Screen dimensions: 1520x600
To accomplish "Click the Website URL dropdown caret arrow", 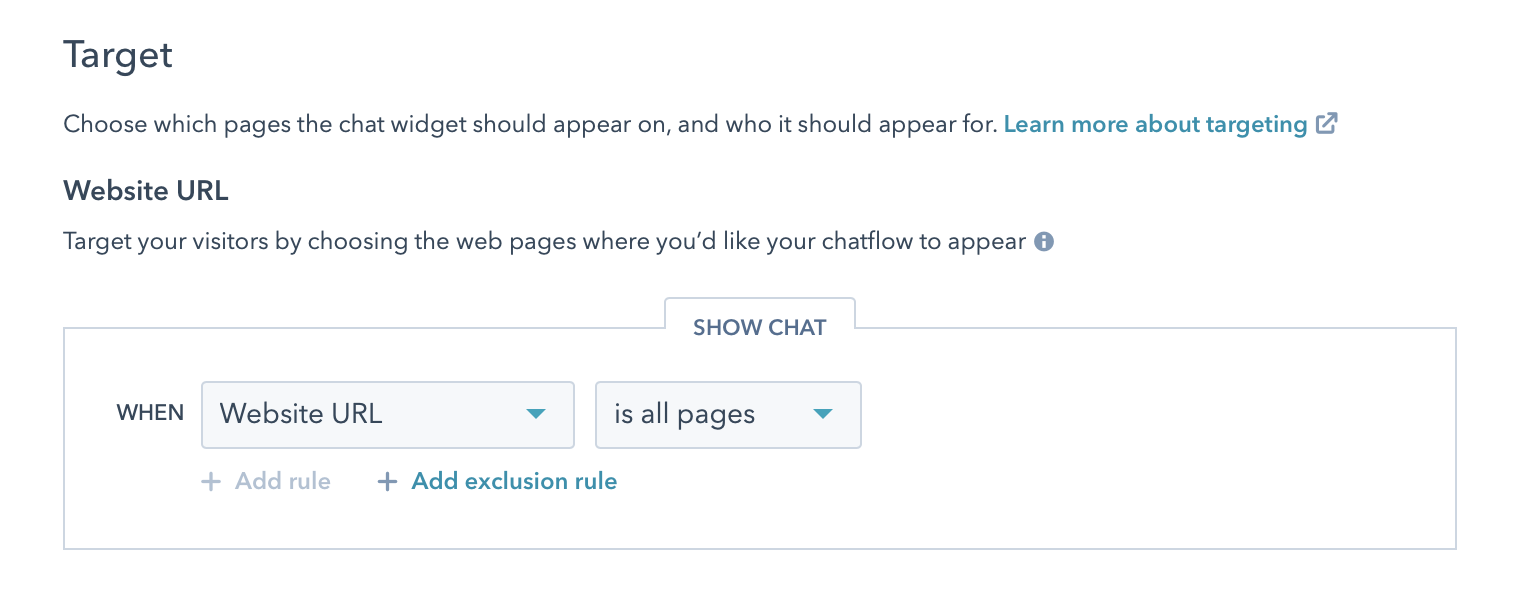I will pos(536,414).
